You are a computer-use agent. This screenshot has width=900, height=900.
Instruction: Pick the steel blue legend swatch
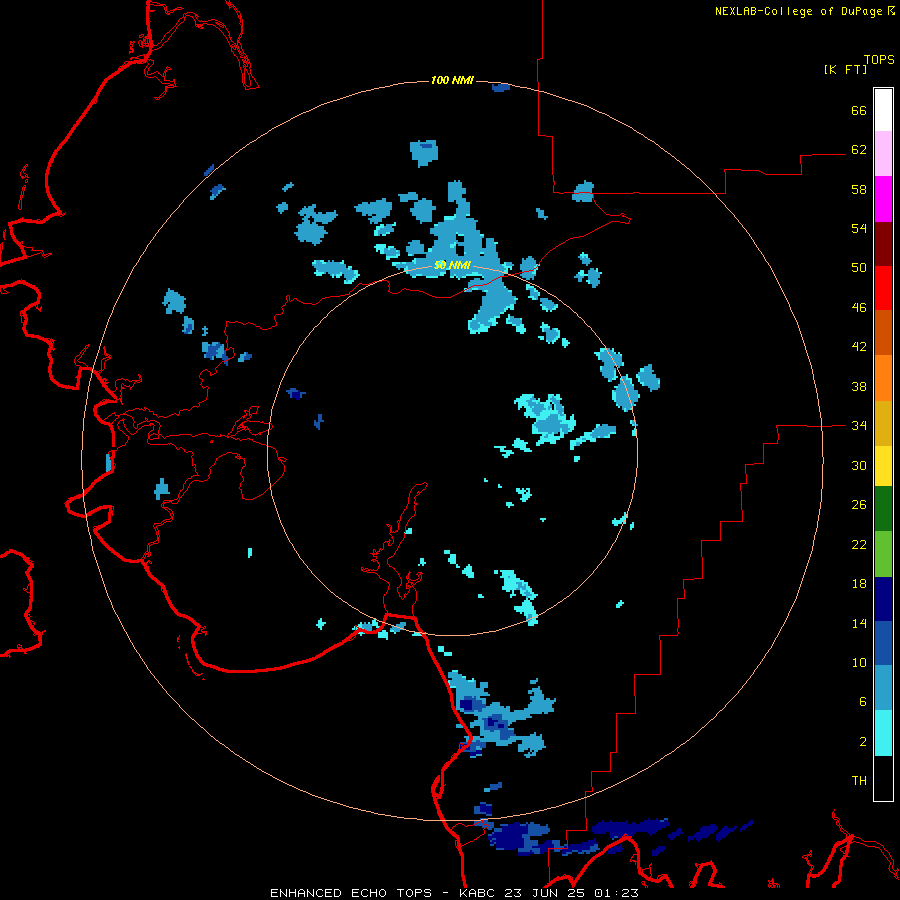point(883,688)
